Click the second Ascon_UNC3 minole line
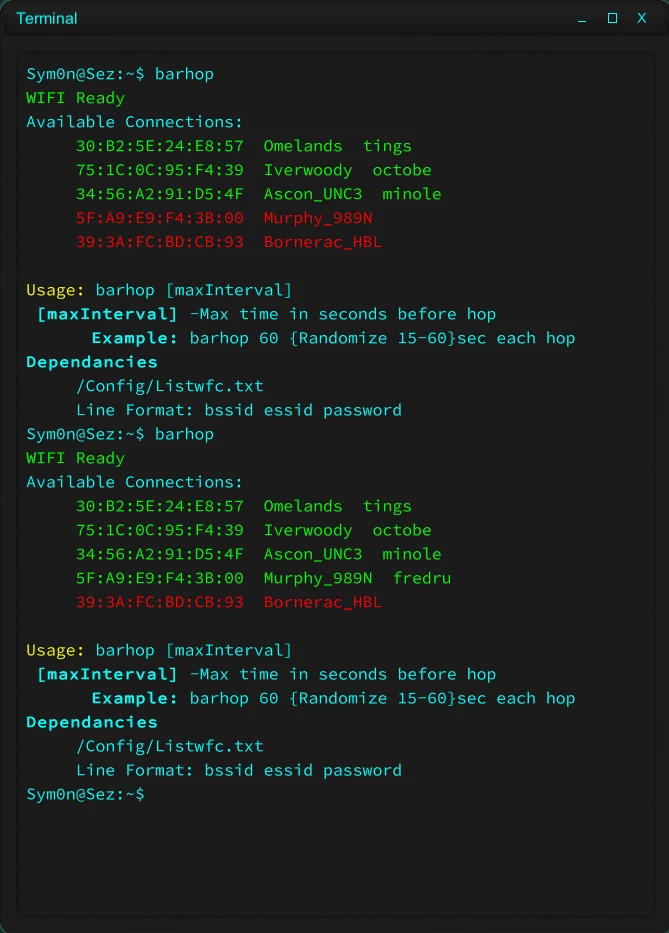This screenshot has height=933, width=669. click(x=258, y=554)
